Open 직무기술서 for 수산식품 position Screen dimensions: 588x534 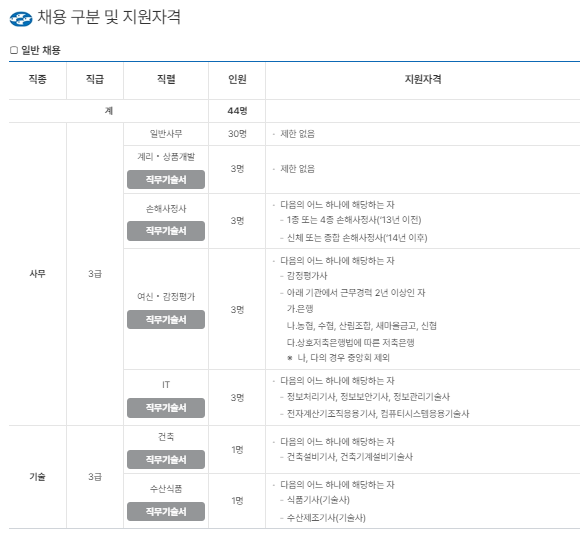[166, 512]
